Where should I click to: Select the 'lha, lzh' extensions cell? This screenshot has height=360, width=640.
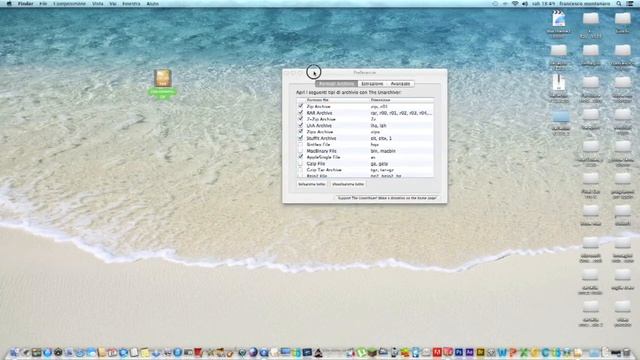[x=378, y=126]
